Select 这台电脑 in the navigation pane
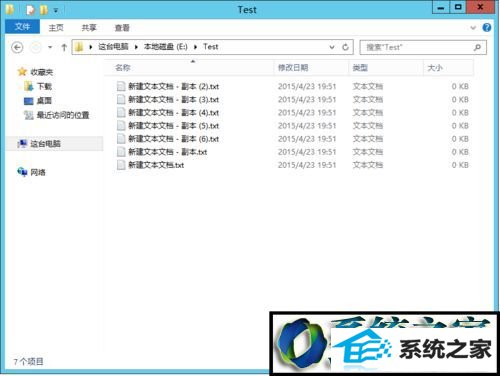The width and height of the screenshot is (500, 376). pyautogui.click(x=46, y=144)
